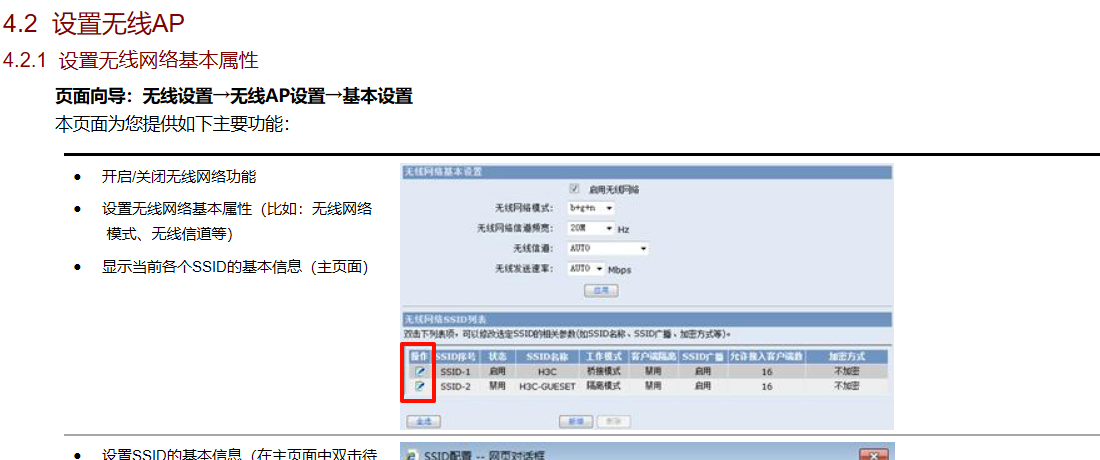The width and height of the screenshot is (1100, 460).
Task: Click the 无线网络SSID列表 panel header
Action: (646, 320)
